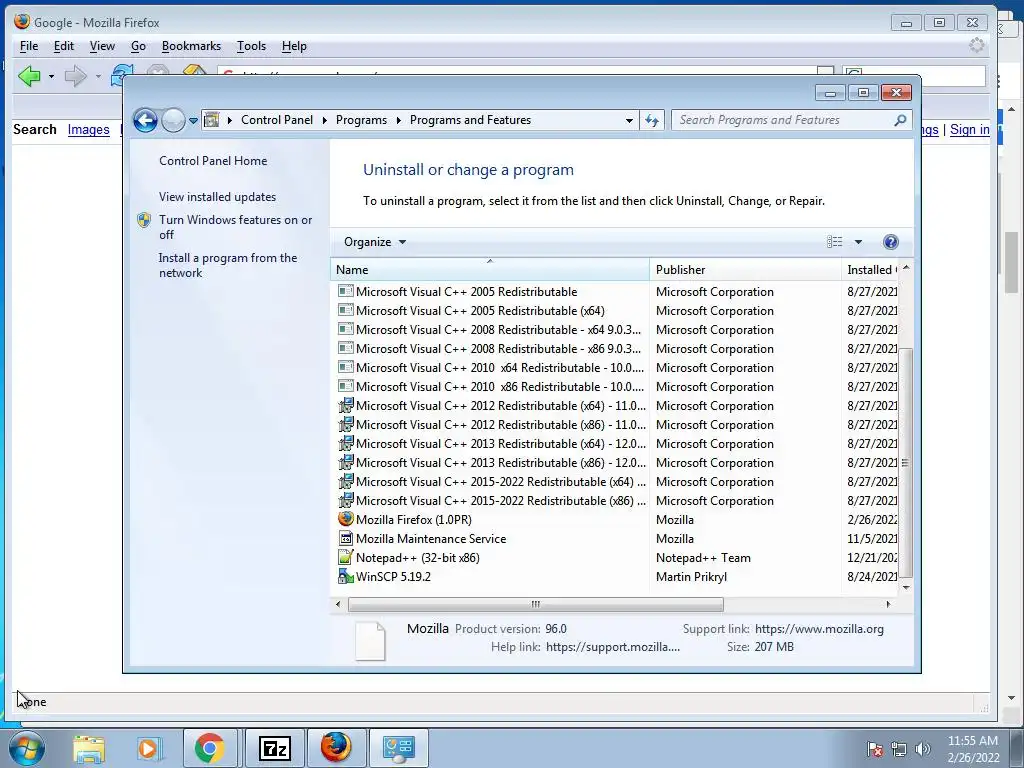The height and width of the screenshot is (768, 1024).
Task: Open View menu in Firefox window
Action: [102, 46]
